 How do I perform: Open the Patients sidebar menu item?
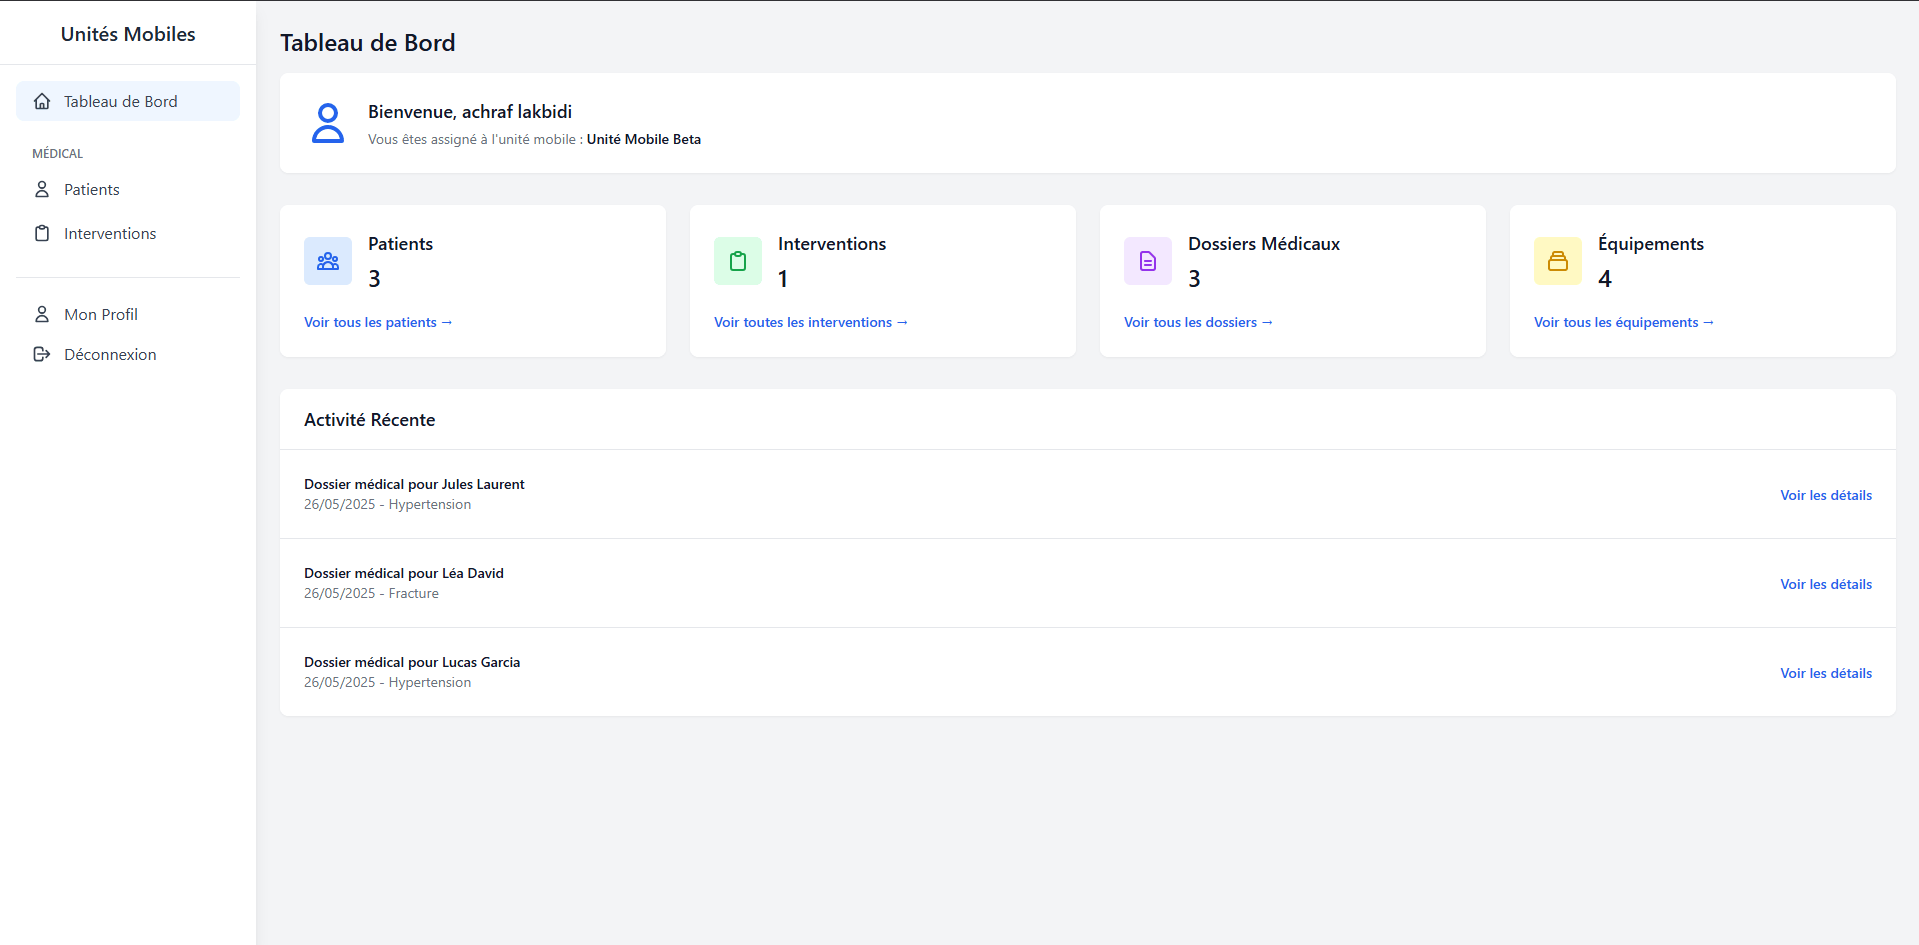(128, 189)
